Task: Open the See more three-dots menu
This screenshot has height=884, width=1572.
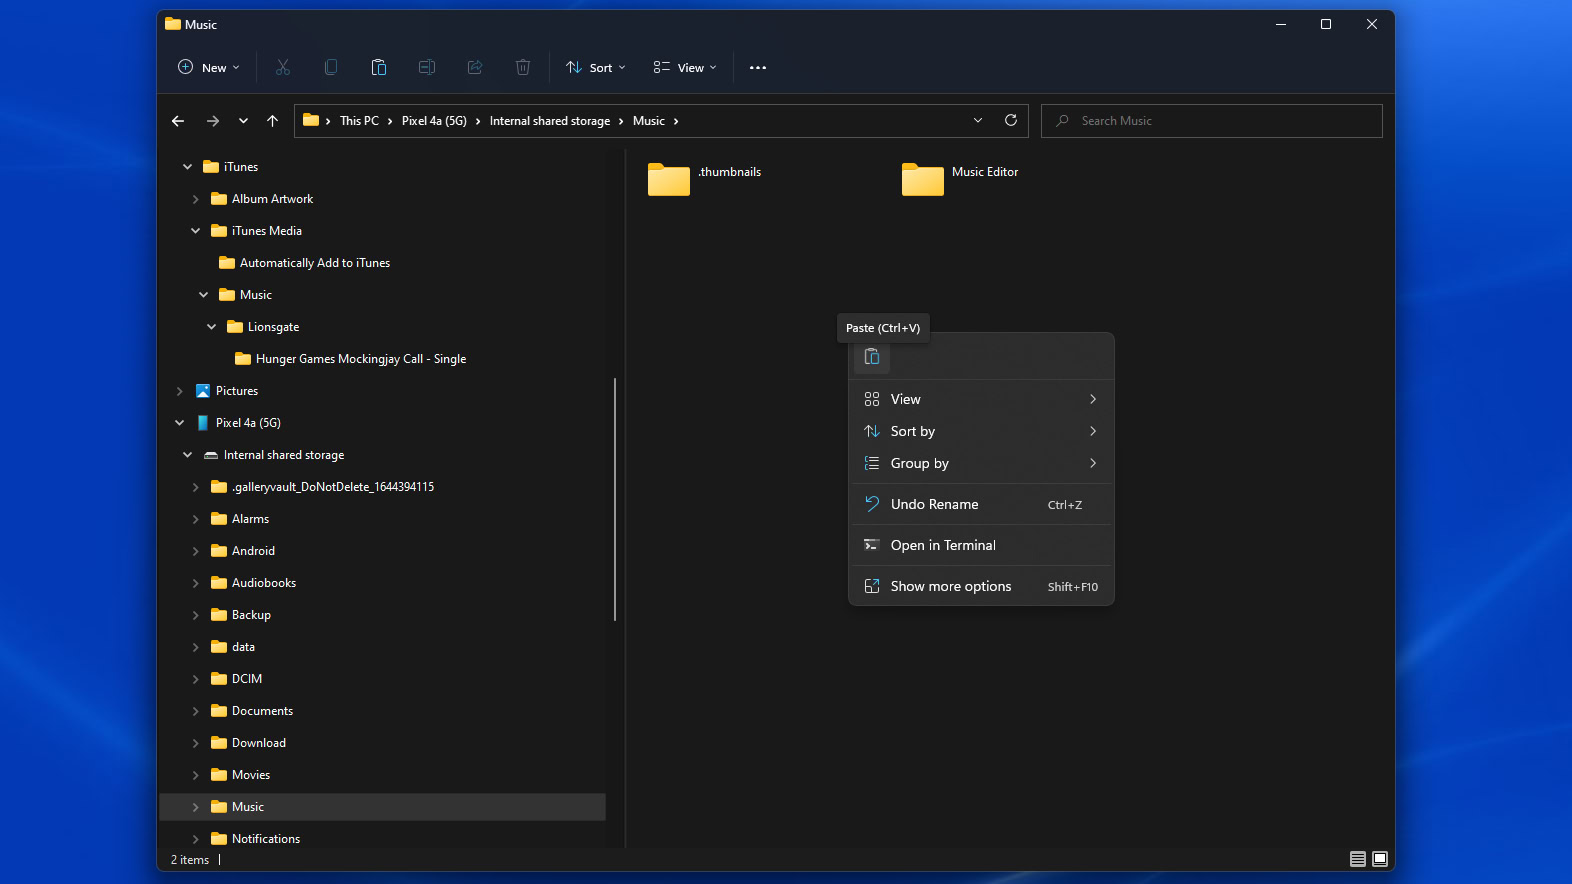Action: [x=758, y=68]
